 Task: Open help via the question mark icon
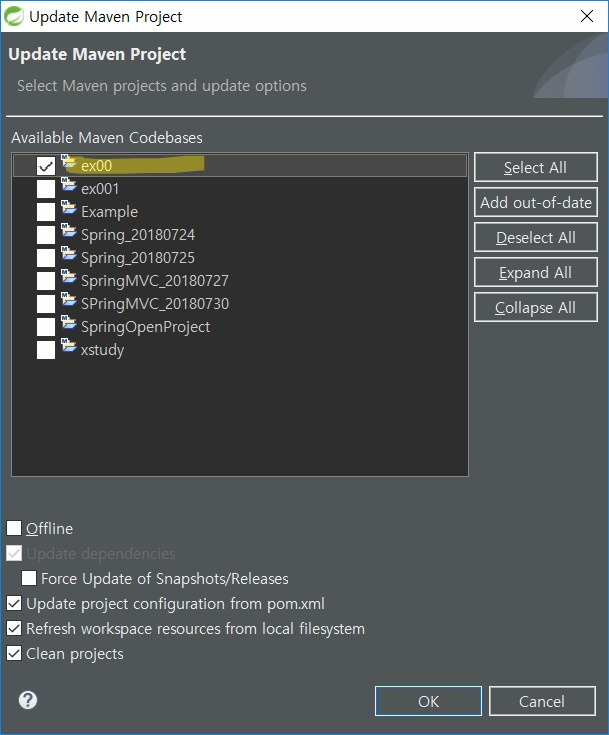pyautogui.click(x=28, y=700)
